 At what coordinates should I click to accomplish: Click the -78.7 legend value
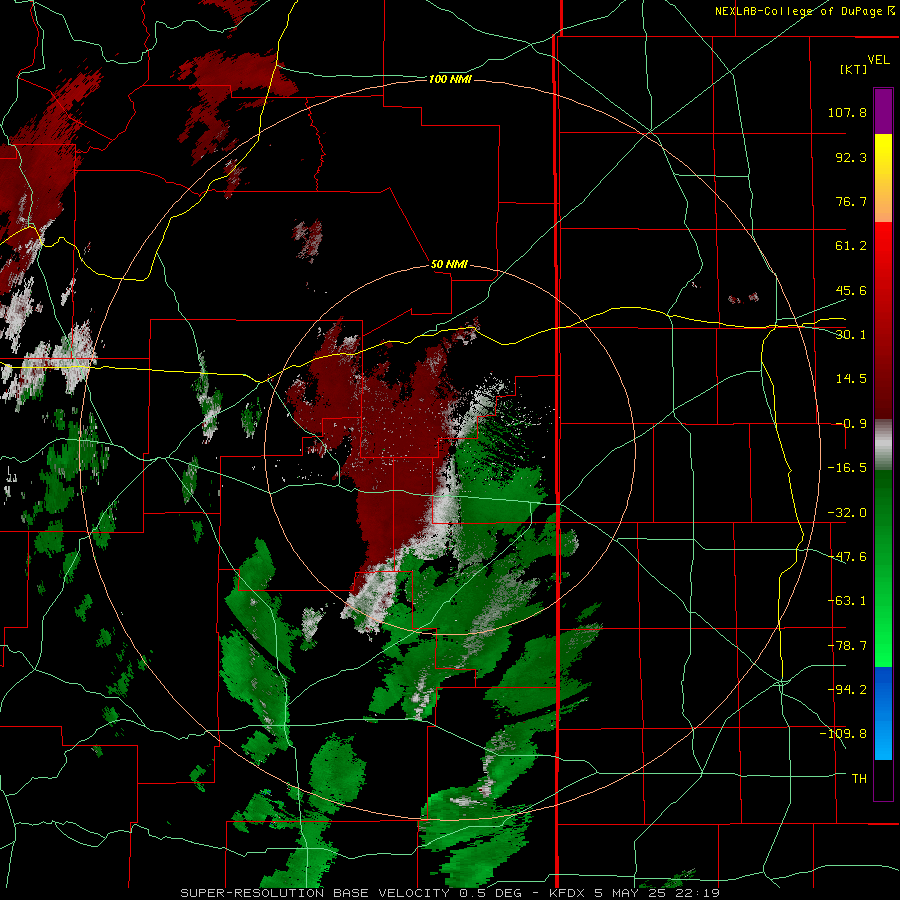(x=847, y=646)
